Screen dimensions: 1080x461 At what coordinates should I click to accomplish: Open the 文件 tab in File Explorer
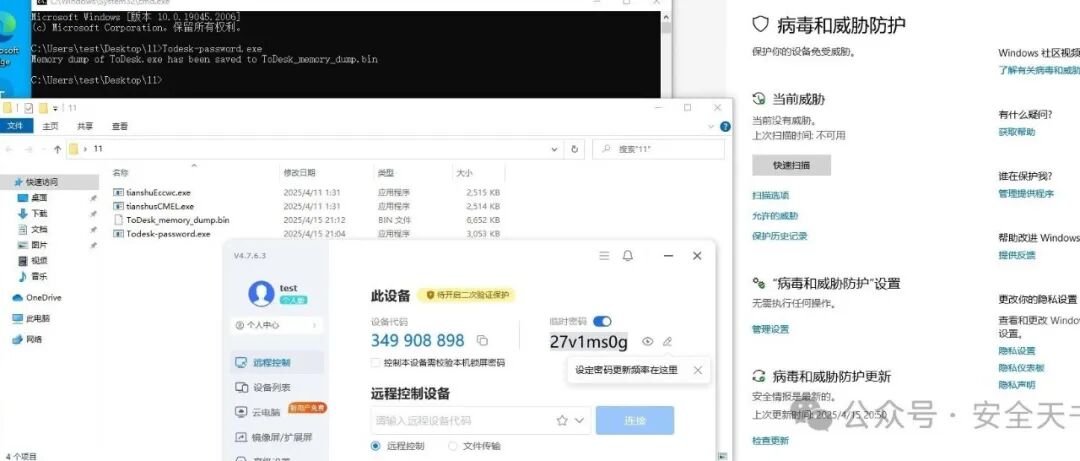click(x=15, y=126)
